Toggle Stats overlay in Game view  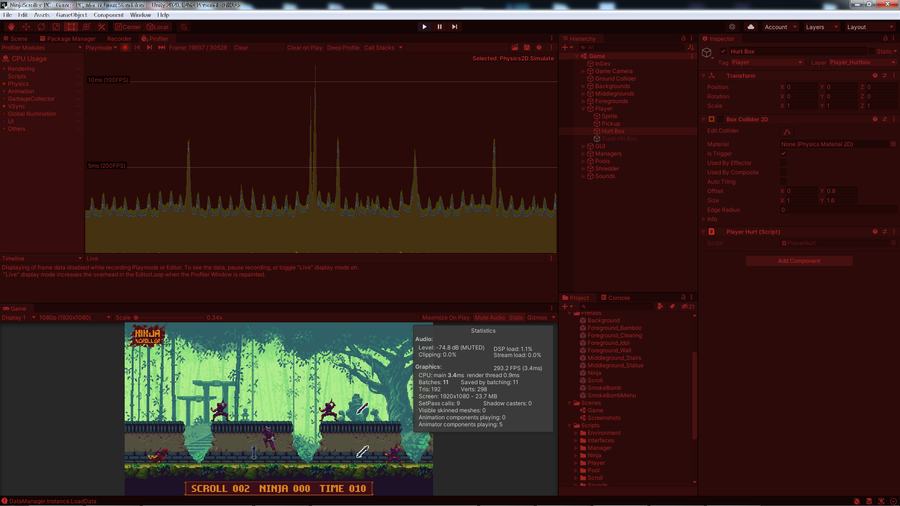[515, 318]
